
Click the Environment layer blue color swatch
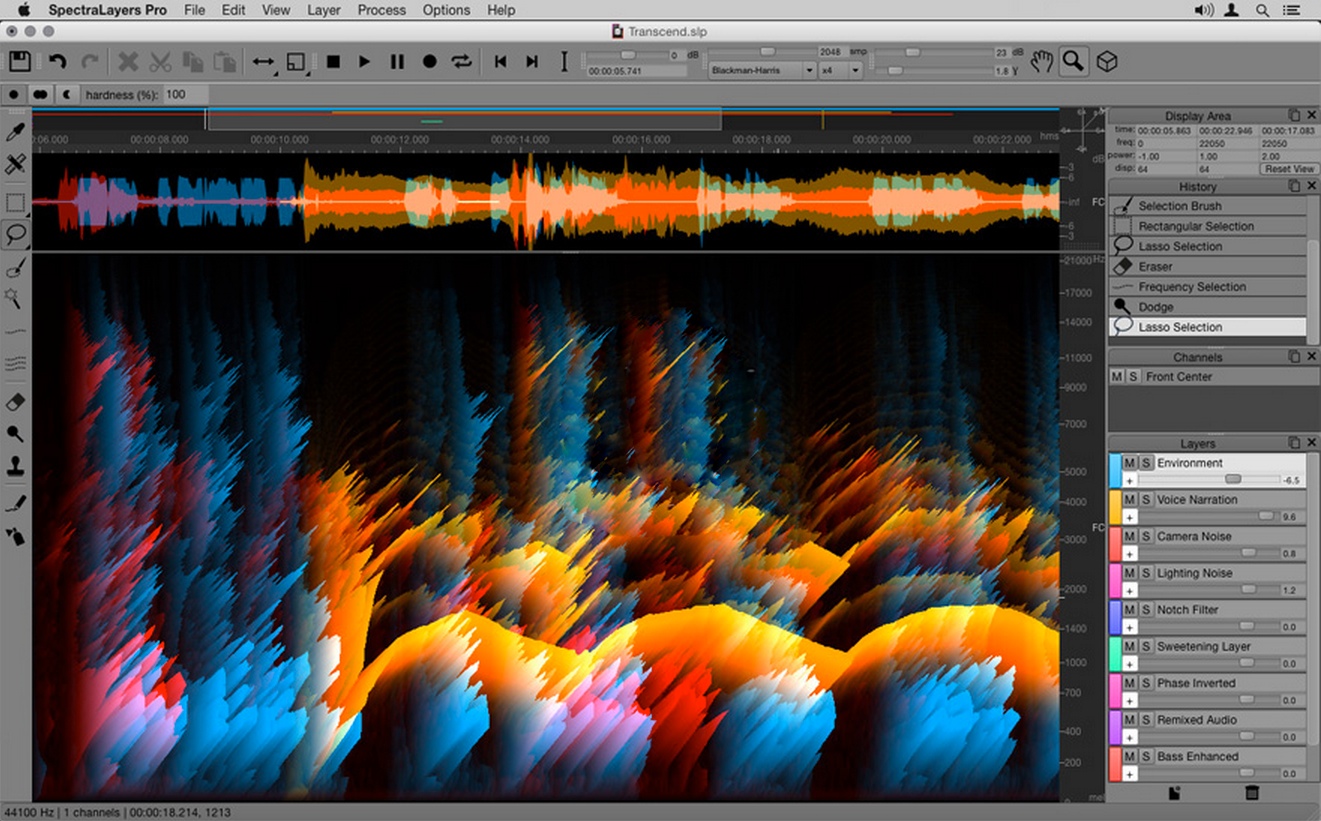point(1115,472)
